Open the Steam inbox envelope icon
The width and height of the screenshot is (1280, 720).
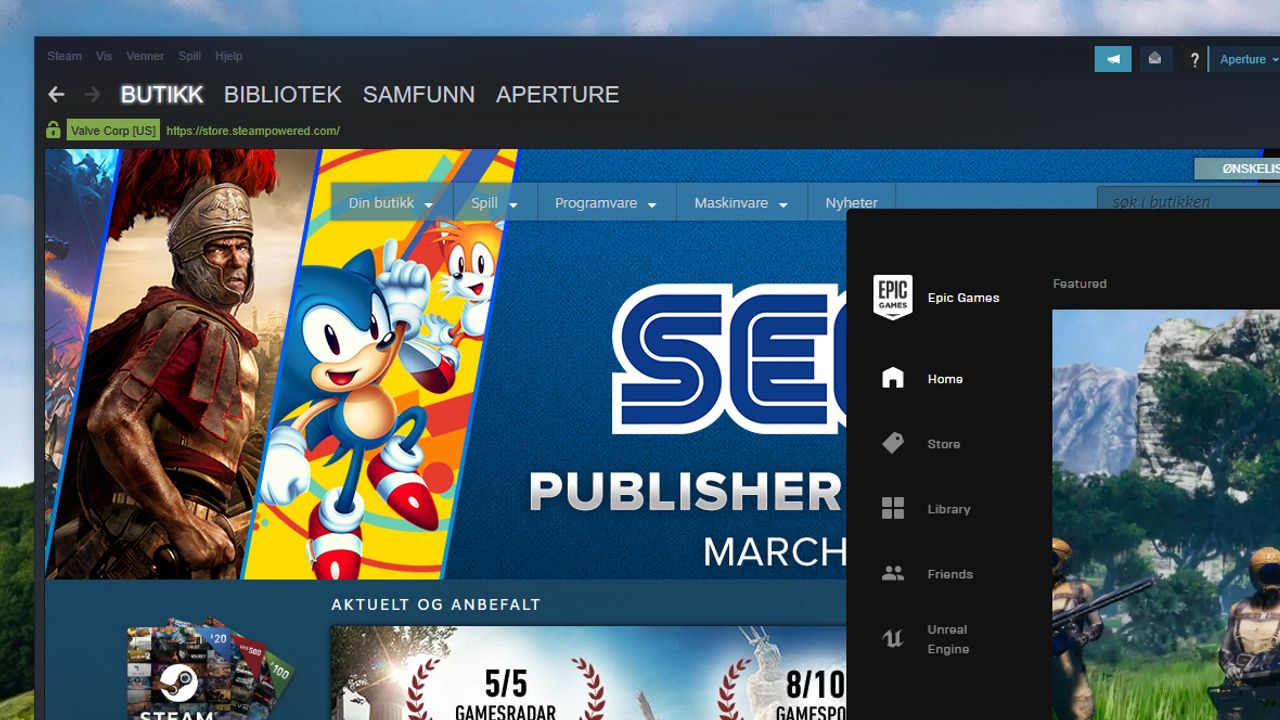click(x=1155, y=59)
